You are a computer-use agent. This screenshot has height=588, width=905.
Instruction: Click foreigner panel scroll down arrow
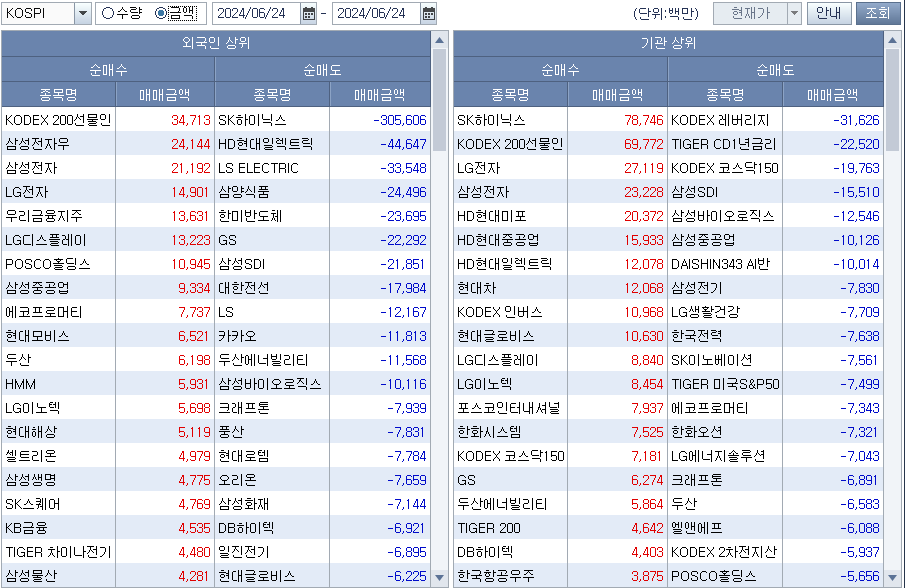coord(439,577)
